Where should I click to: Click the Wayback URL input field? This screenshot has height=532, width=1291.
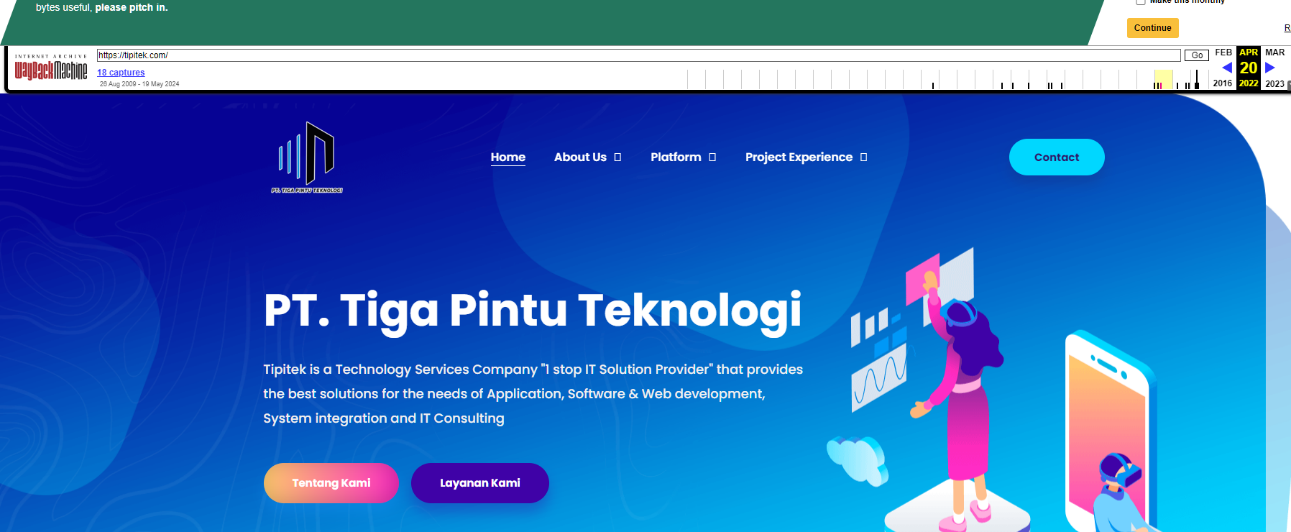tap(639, 55)
